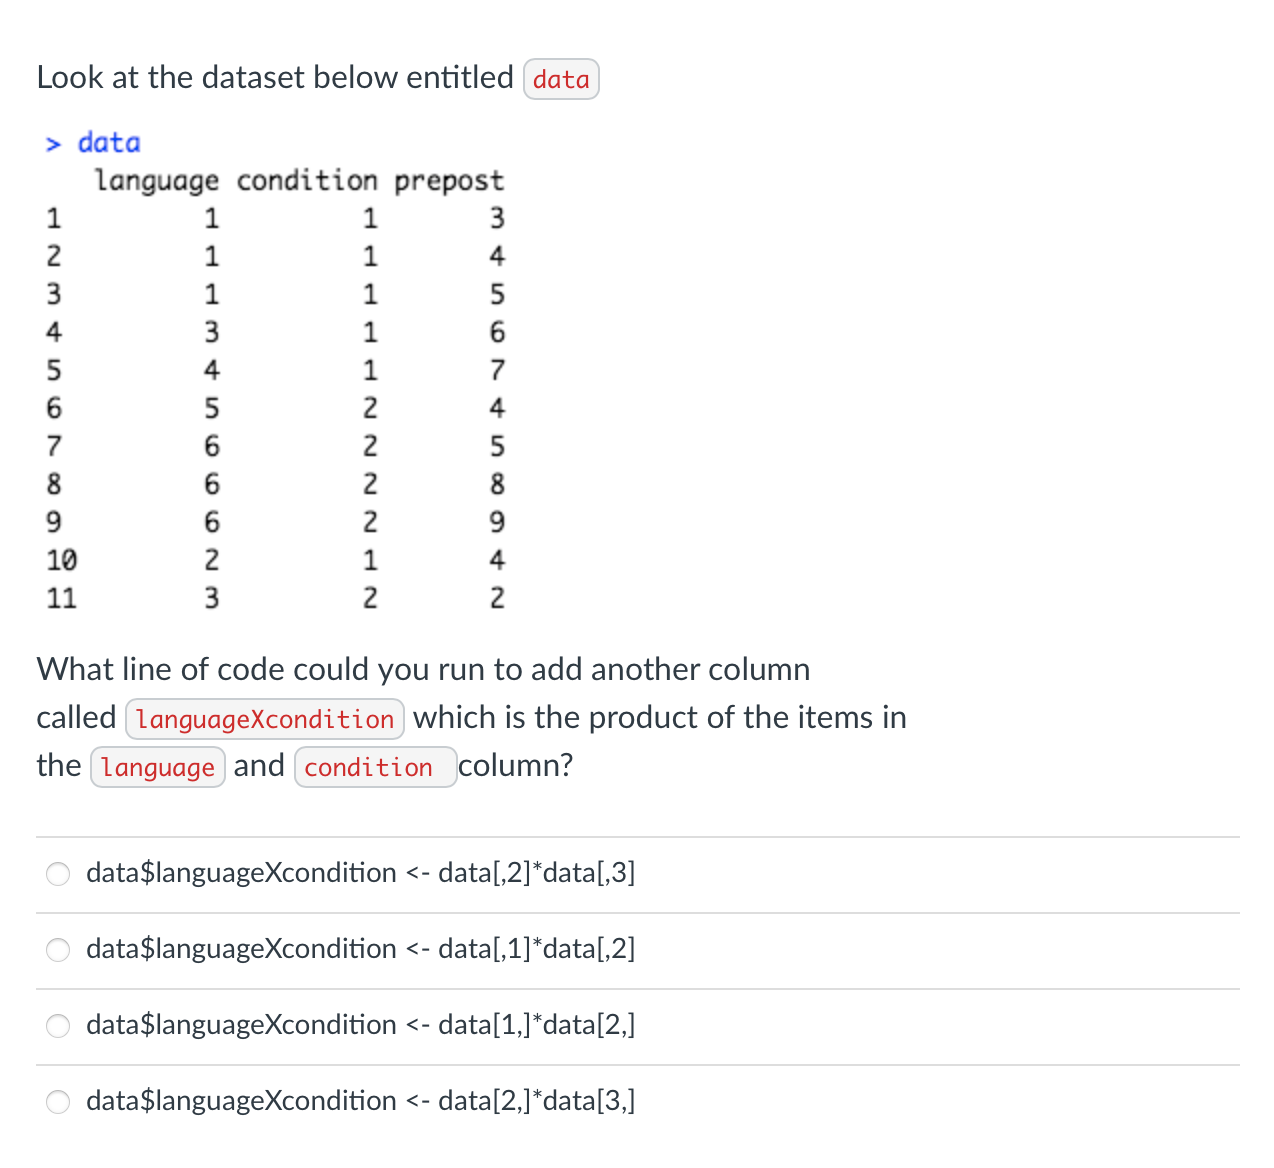This screenshot has height=1168, width=1274.
Task: Click the condition column header
Action: point(307,181)
